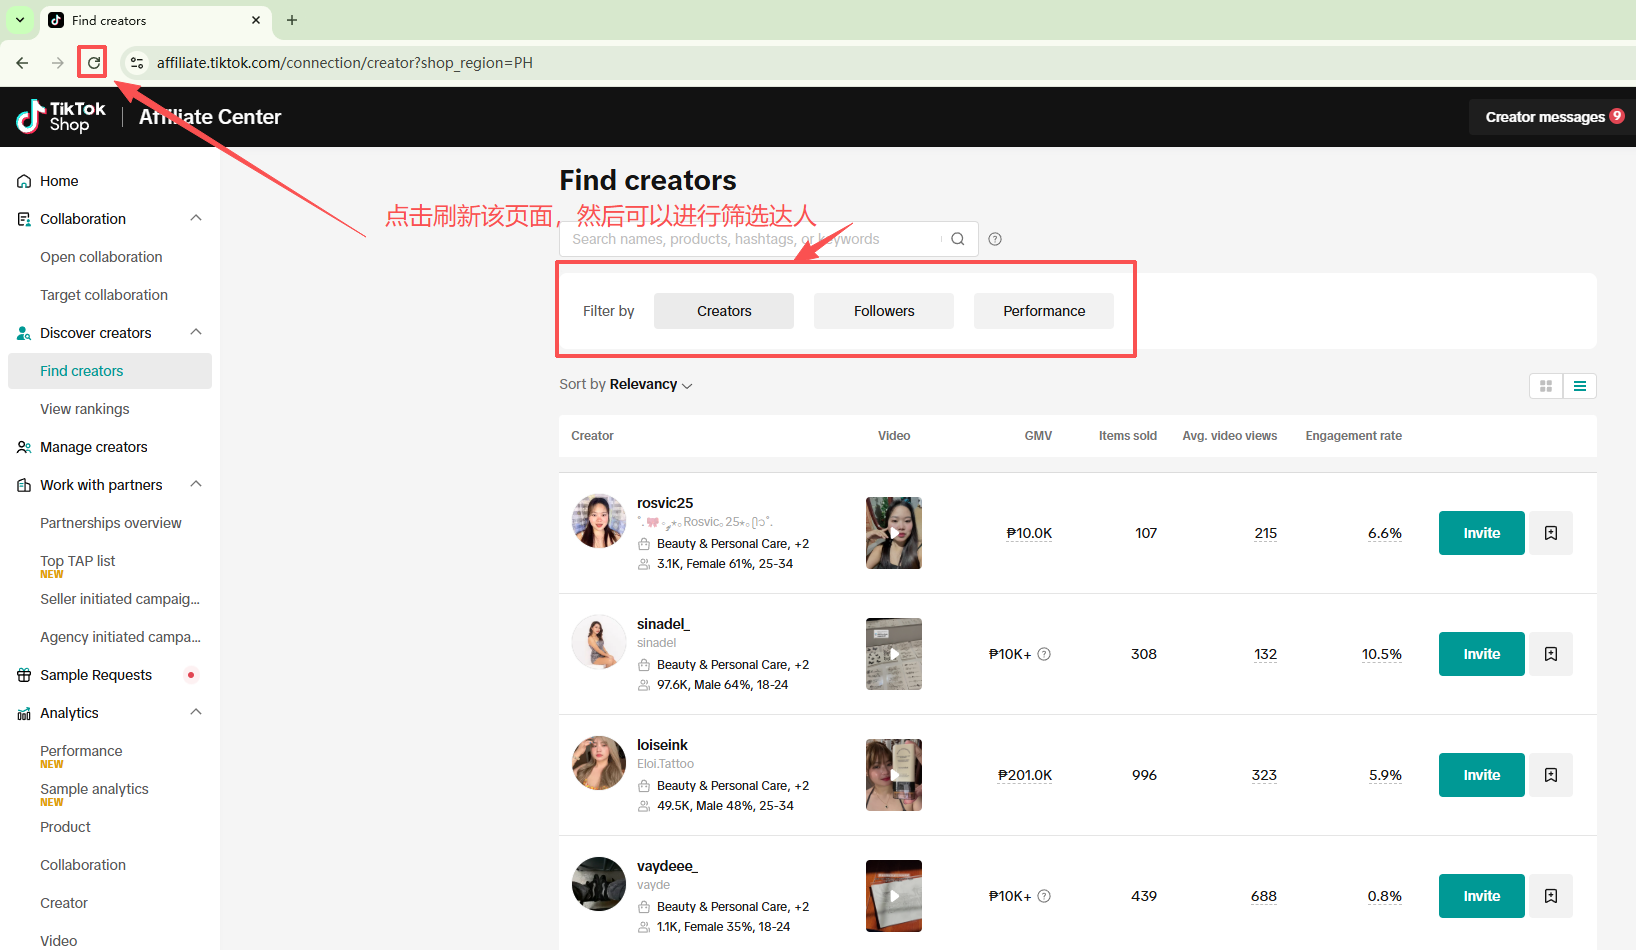Click the help question mark beside search

995,239
